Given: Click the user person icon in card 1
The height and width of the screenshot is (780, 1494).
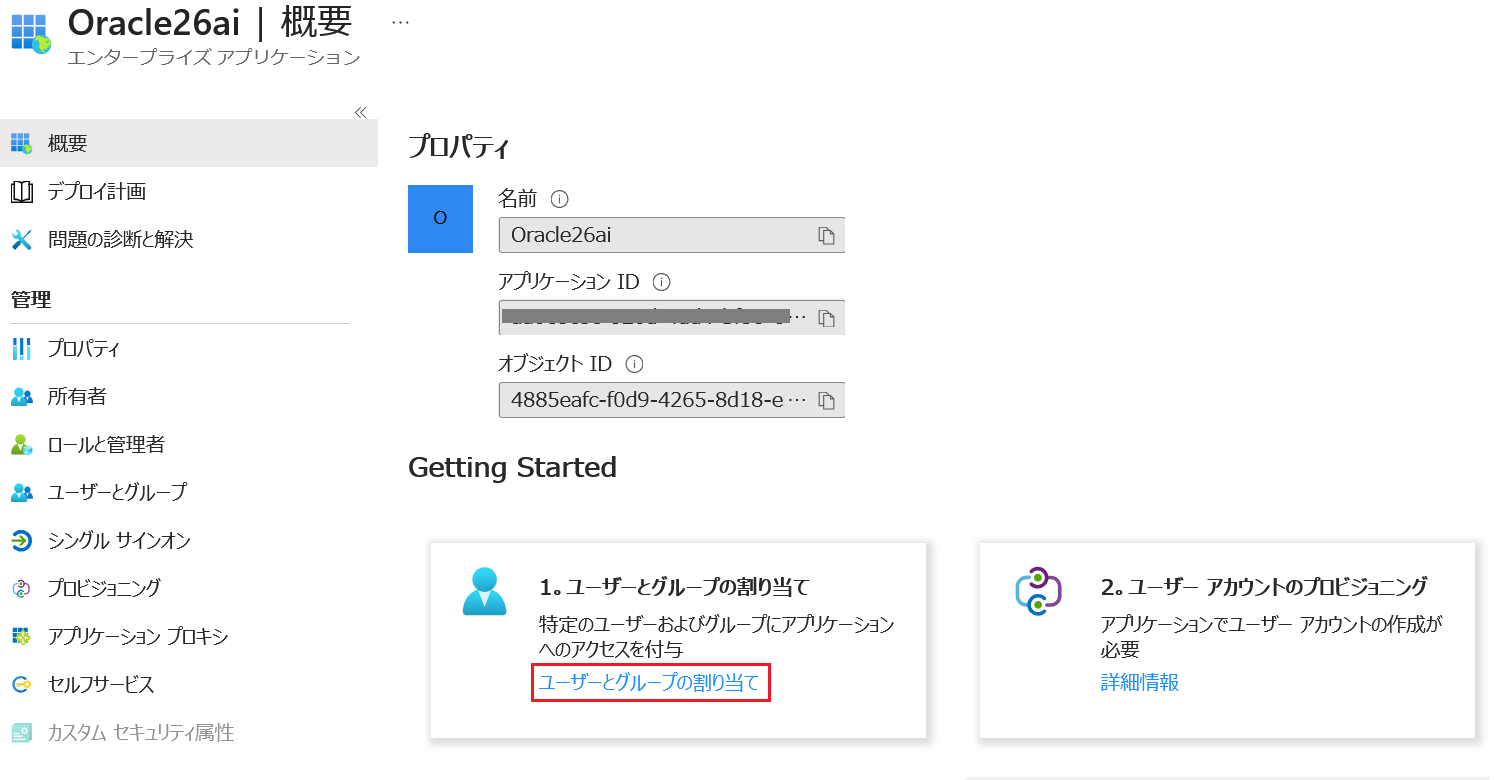Looking at the screenshot, I should click(x=485, y=591).
